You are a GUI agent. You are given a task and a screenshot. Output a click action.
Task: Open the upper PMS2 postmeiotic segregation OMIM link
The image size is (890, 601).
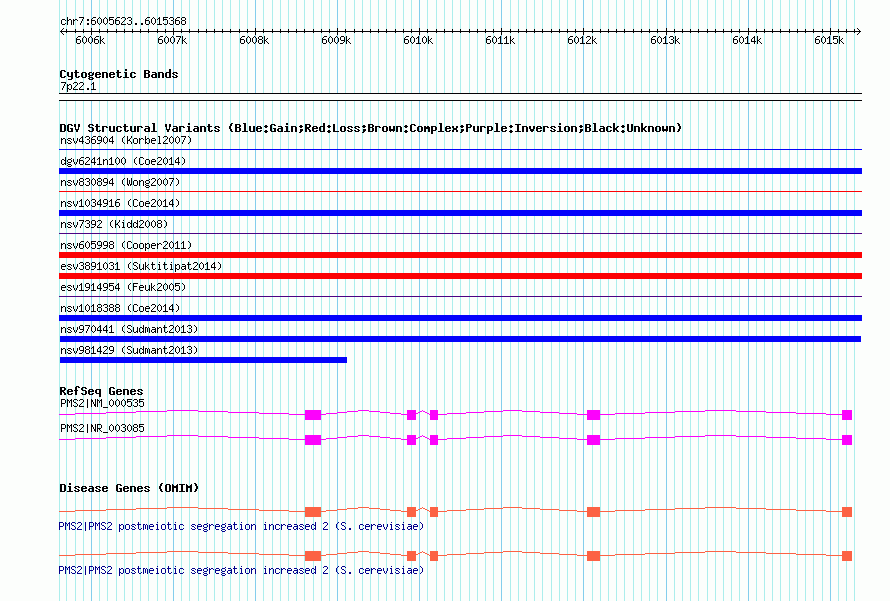coord(241,527)
